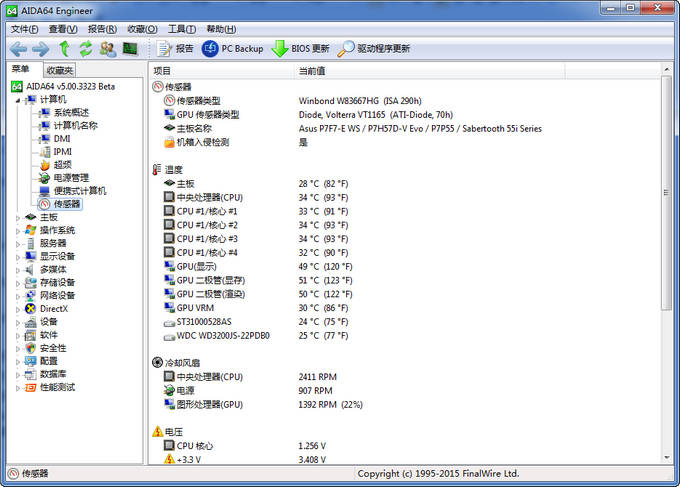Click the scroll down arrow of list
Viewport: 680px width, 487px height.
click(667, 458)
